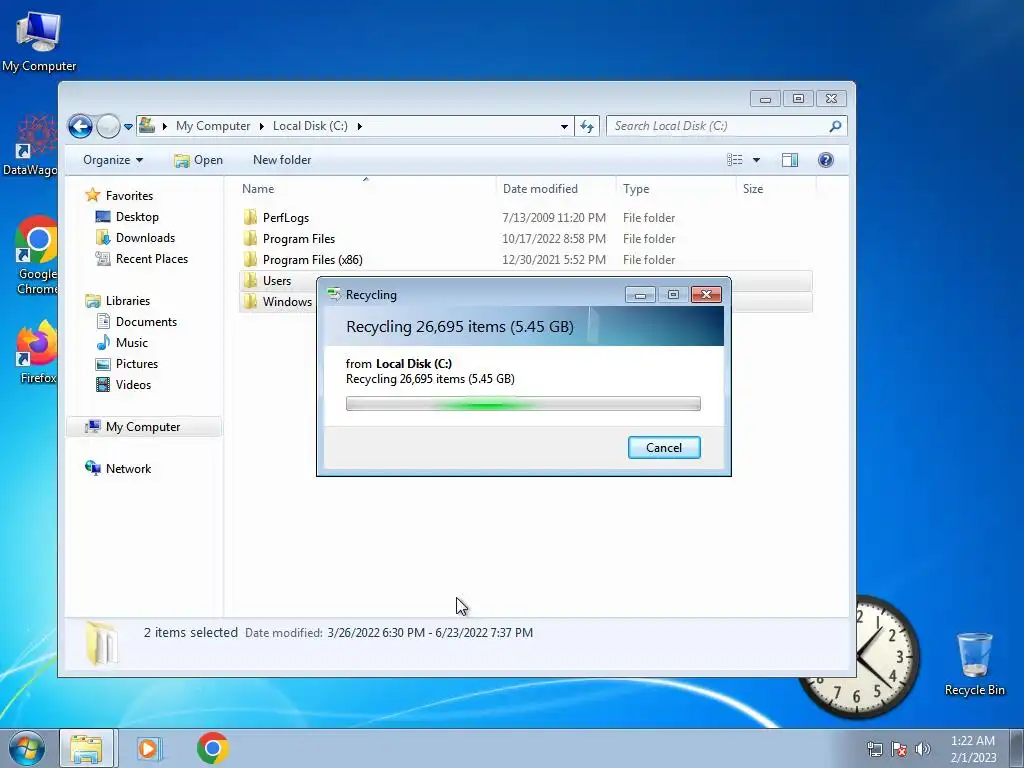Open the Firefox desktop shortcut
Image resolution: width=1024 pixels, height=768 pixels.
[37, 351]
